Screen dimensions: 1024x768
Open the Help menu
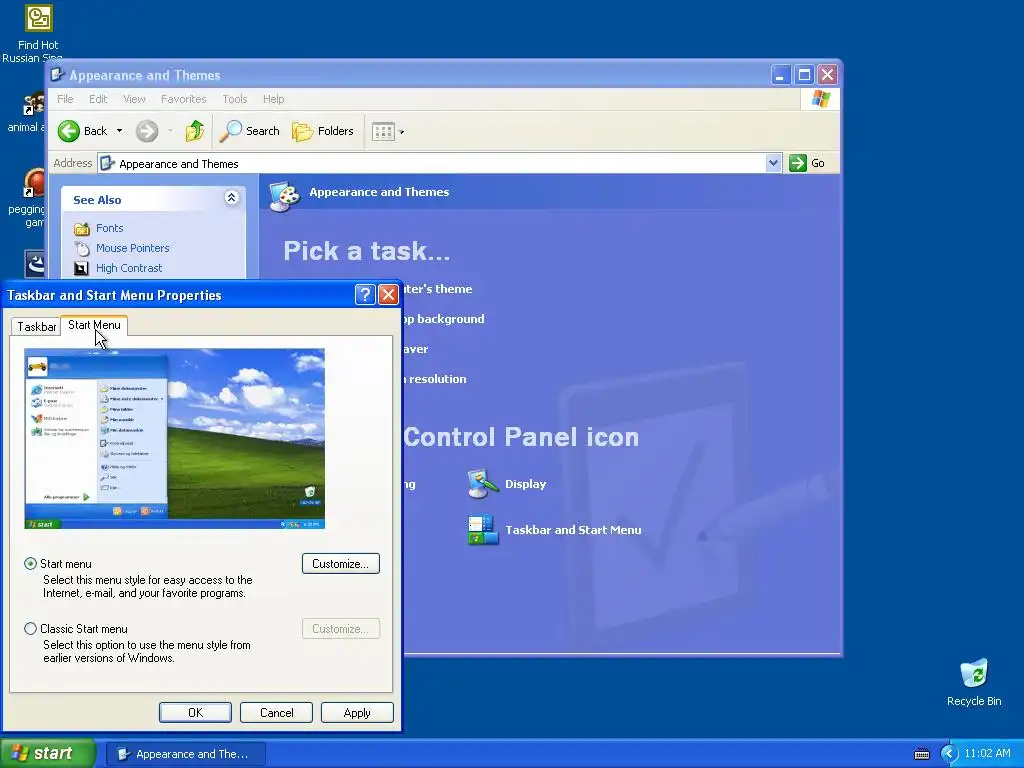click(274, 99)
